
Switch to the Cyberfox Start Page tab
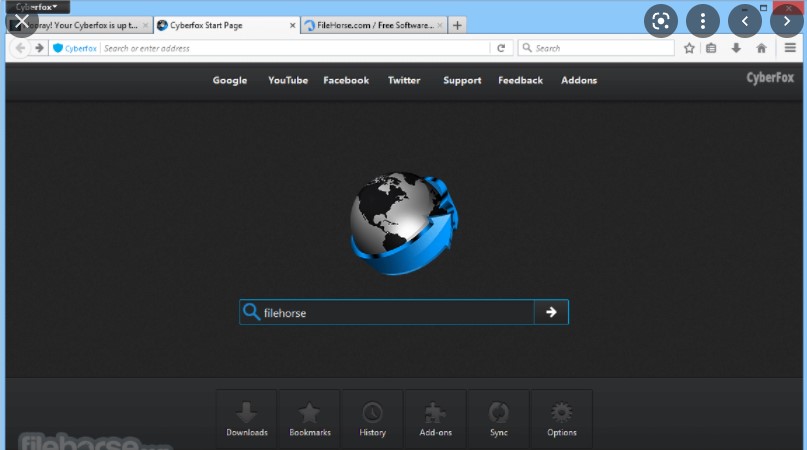[226, 25]
